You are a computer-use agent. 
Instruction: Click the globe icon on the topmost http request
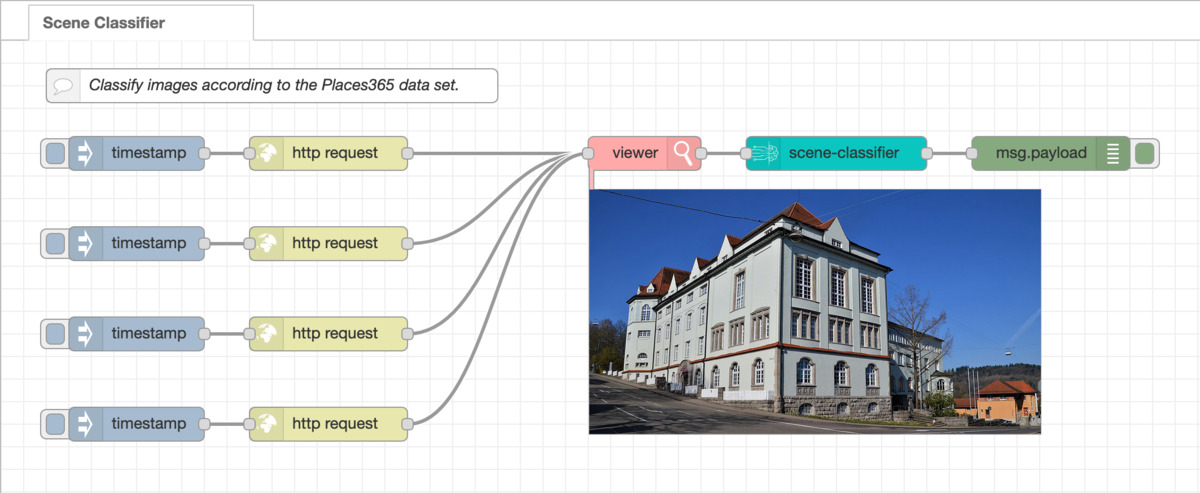tap(267, 153)
